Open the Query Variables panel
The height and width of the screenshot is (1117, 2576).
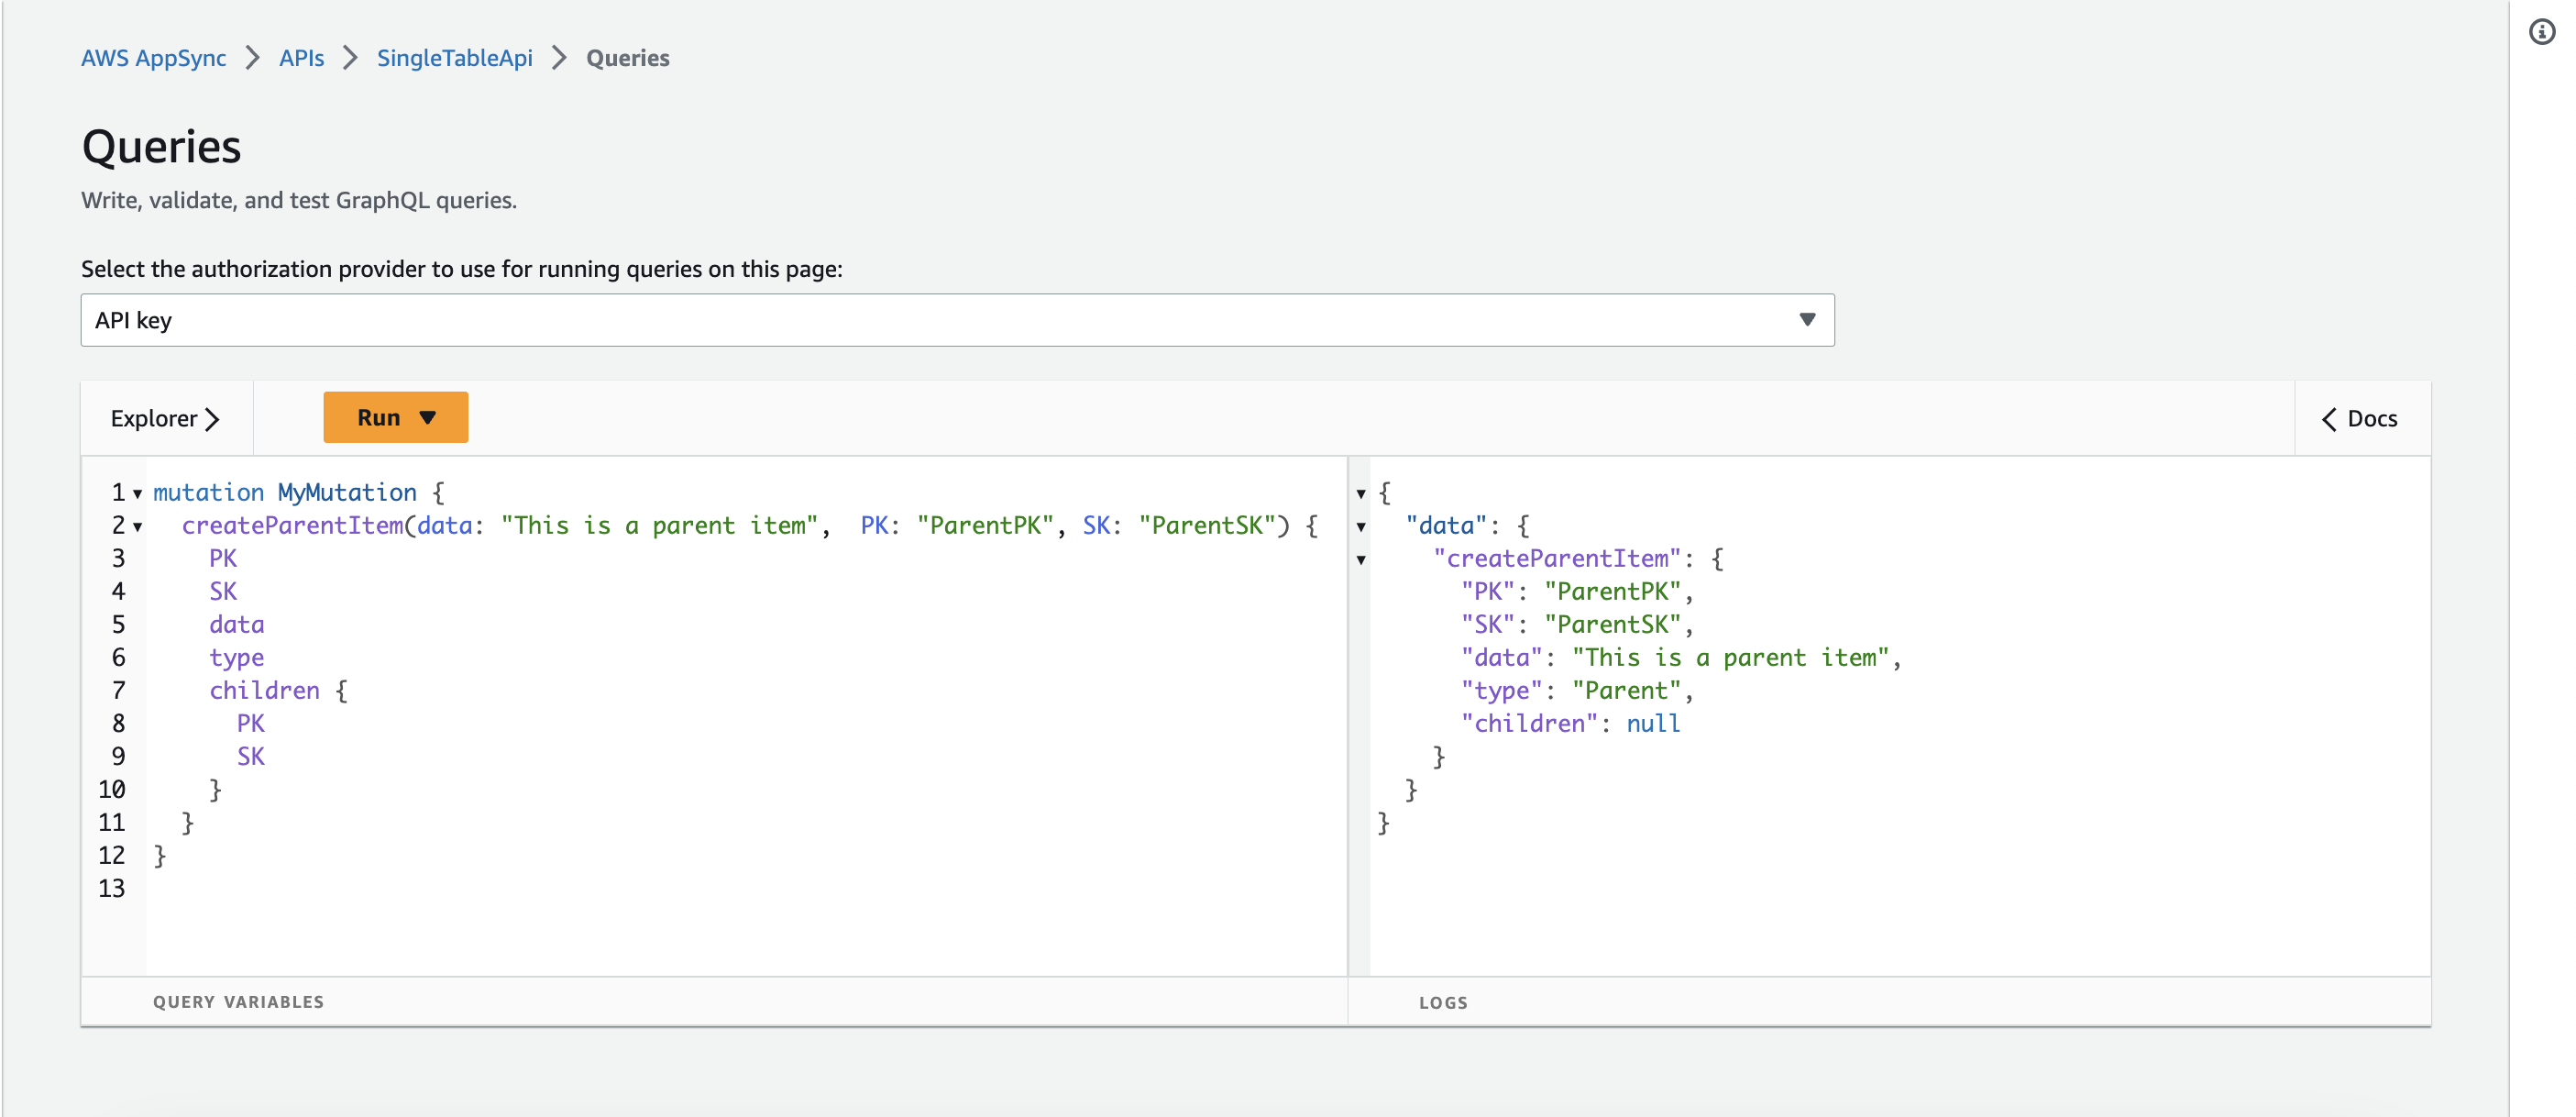click(x=238, y=1002)
